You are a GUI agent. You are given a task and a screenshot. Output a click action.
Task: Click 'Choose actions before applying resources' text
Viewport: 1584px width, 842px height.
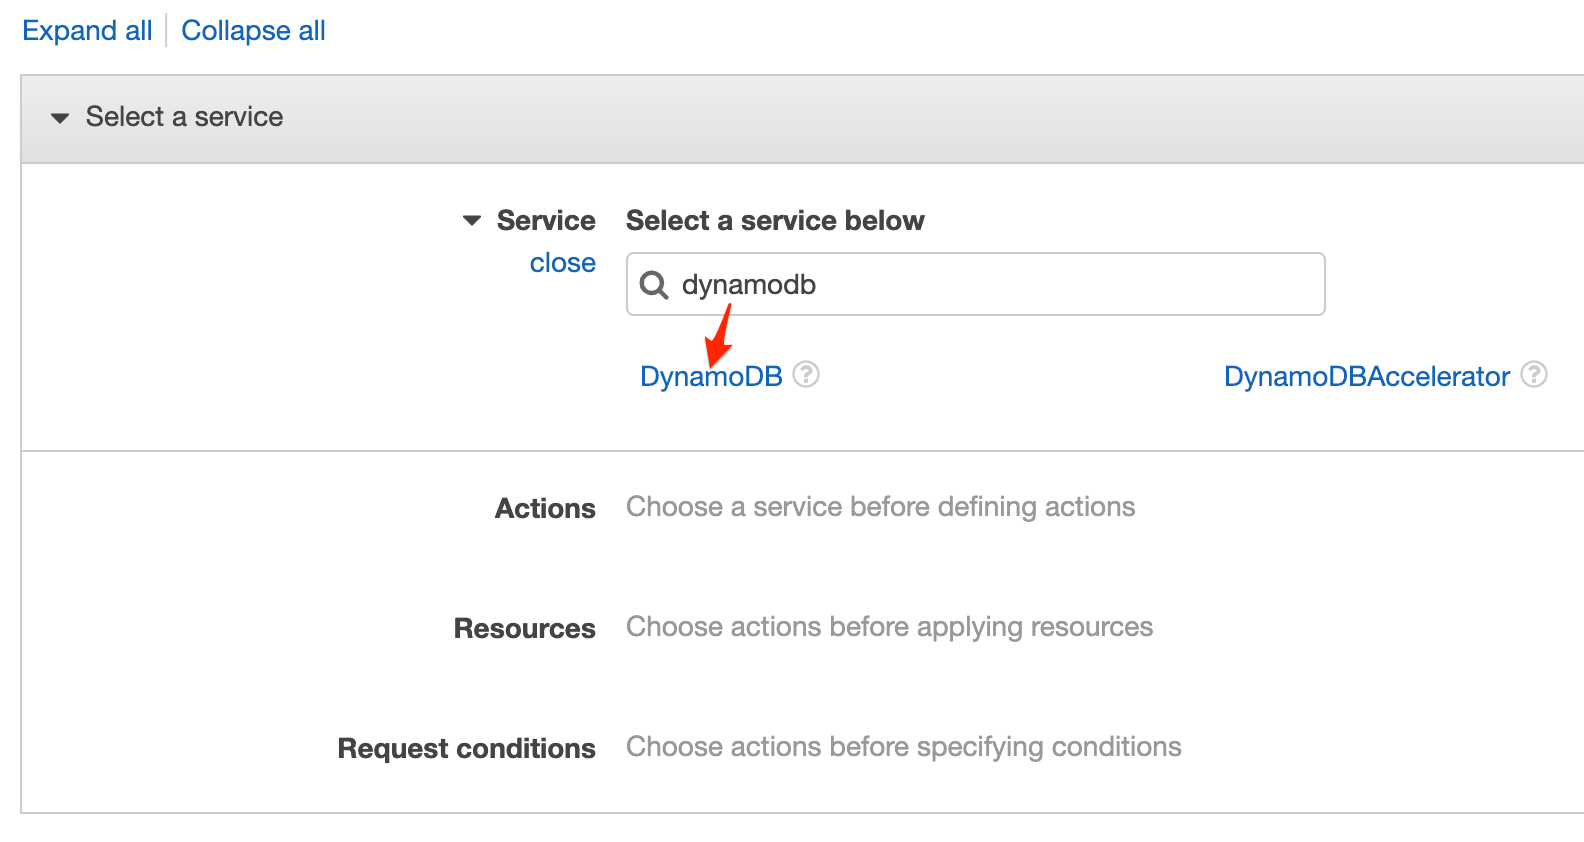coord(890,627)
